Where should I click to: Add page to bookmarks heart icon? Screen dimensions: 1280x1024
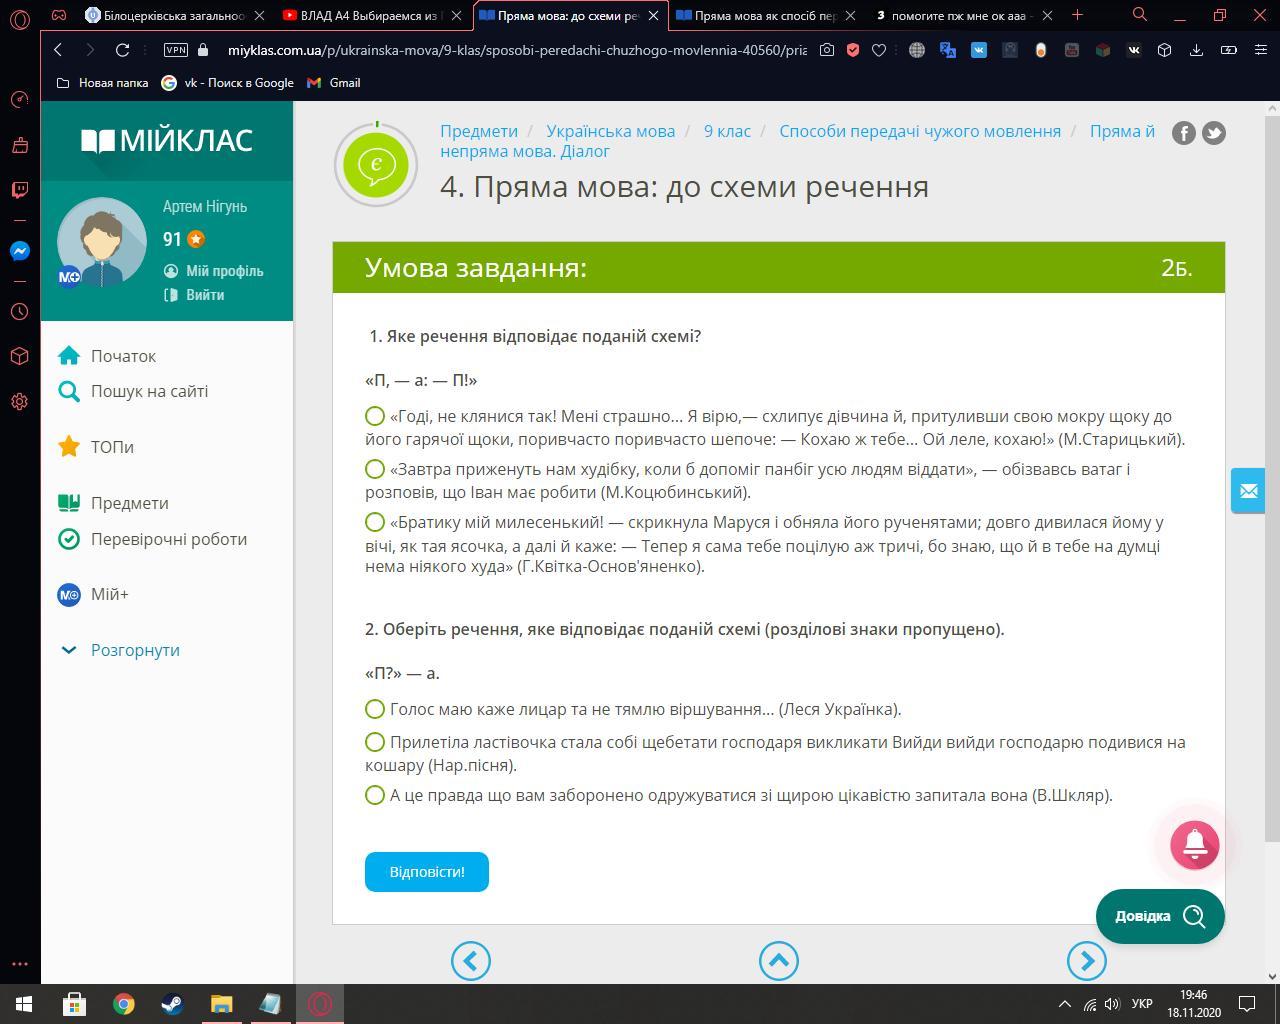click(879, 50)
